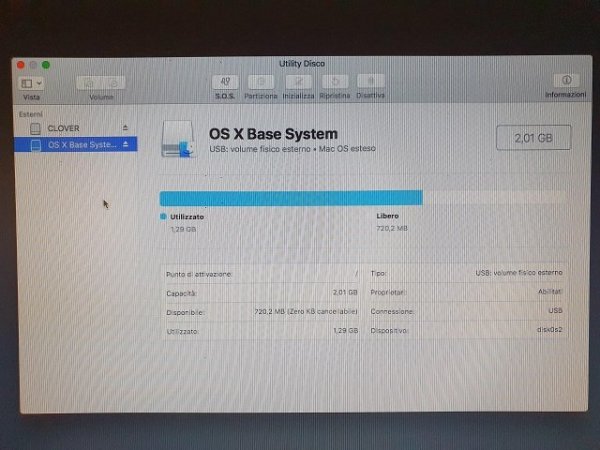Open the Informazioni info panel

tap(566, 80)
